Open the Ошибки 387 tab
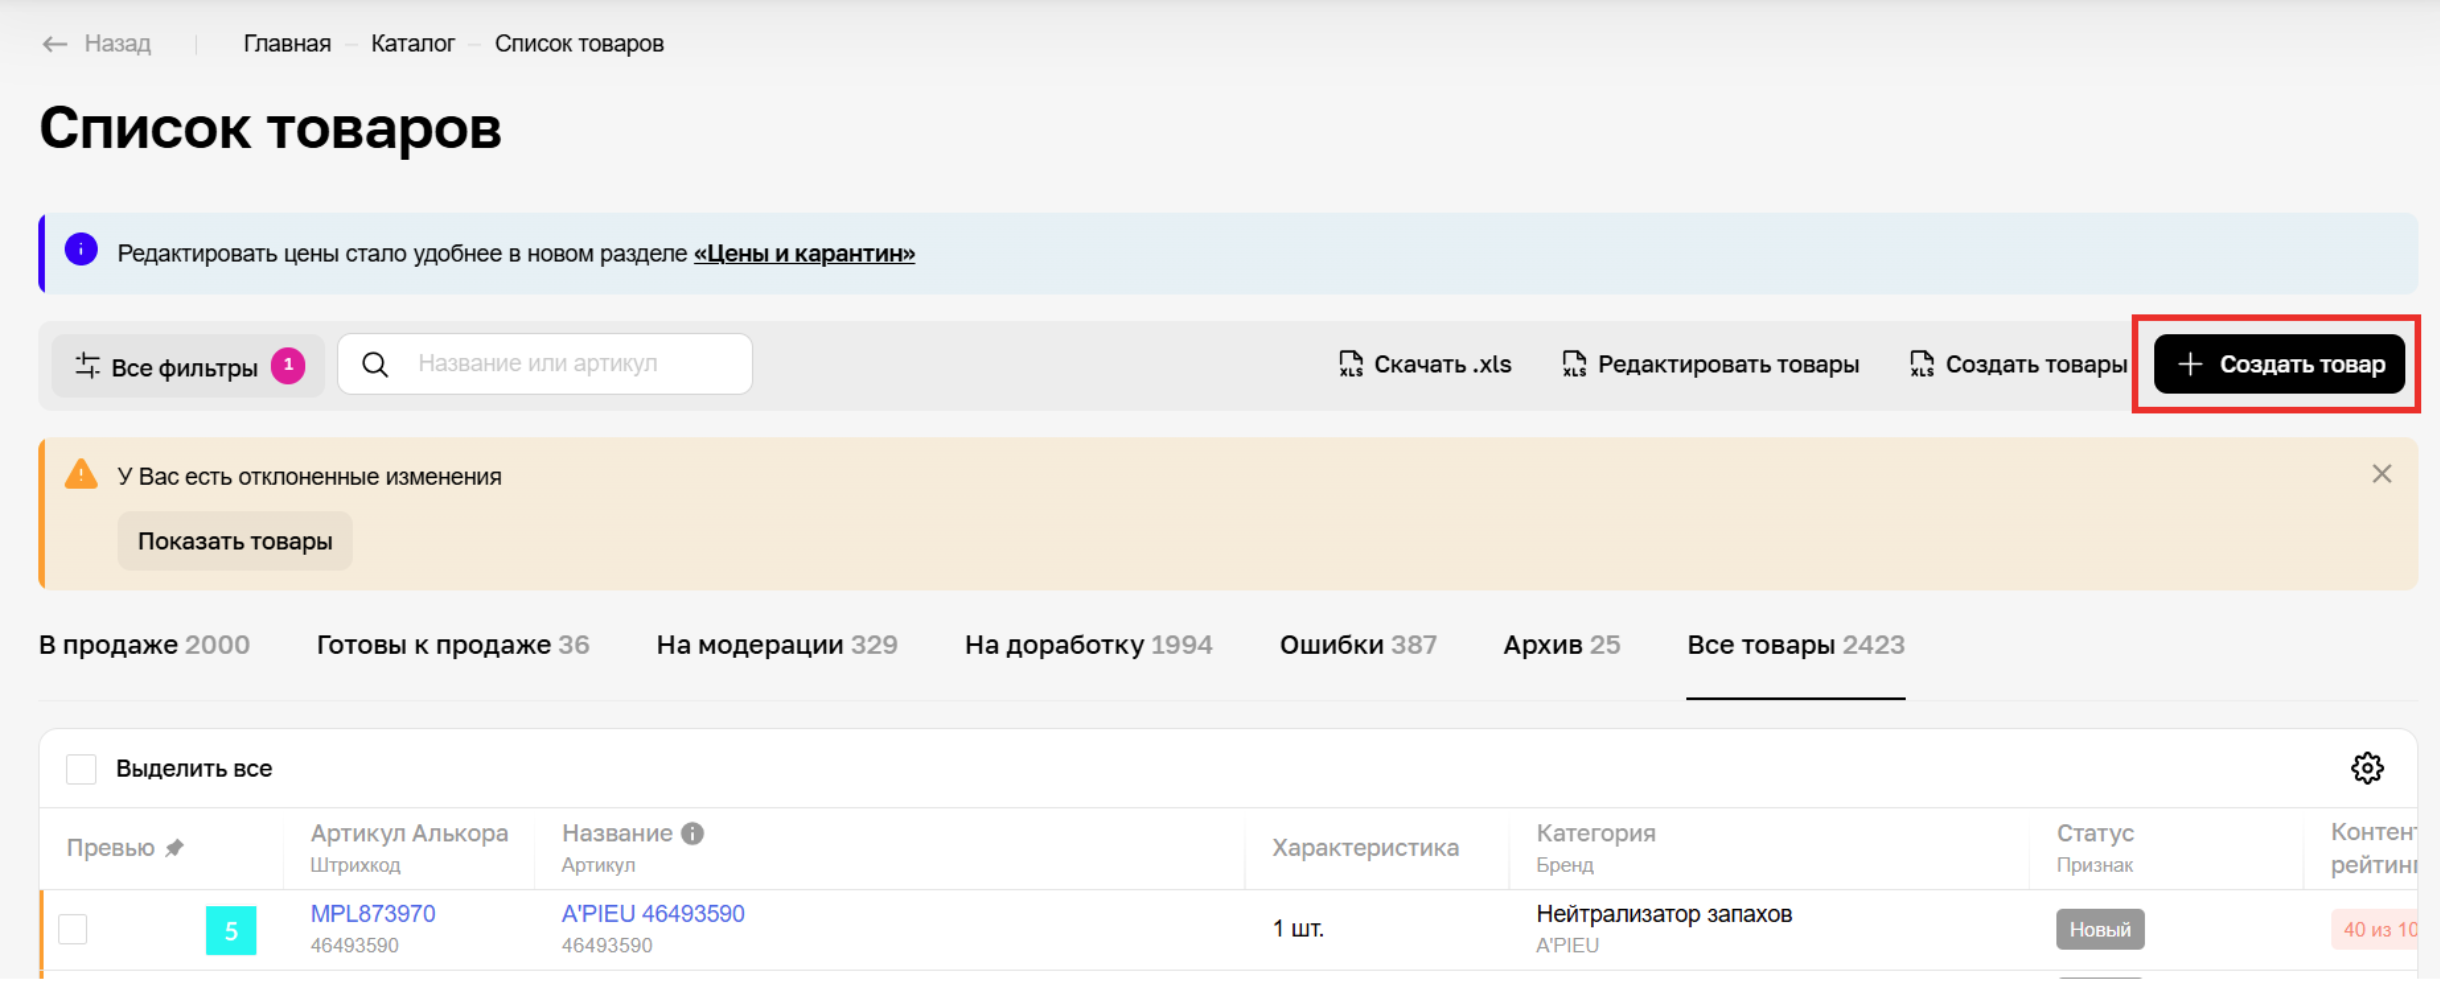The image size is (2440, 988). pyautogui.click(x=1357, y=644)
